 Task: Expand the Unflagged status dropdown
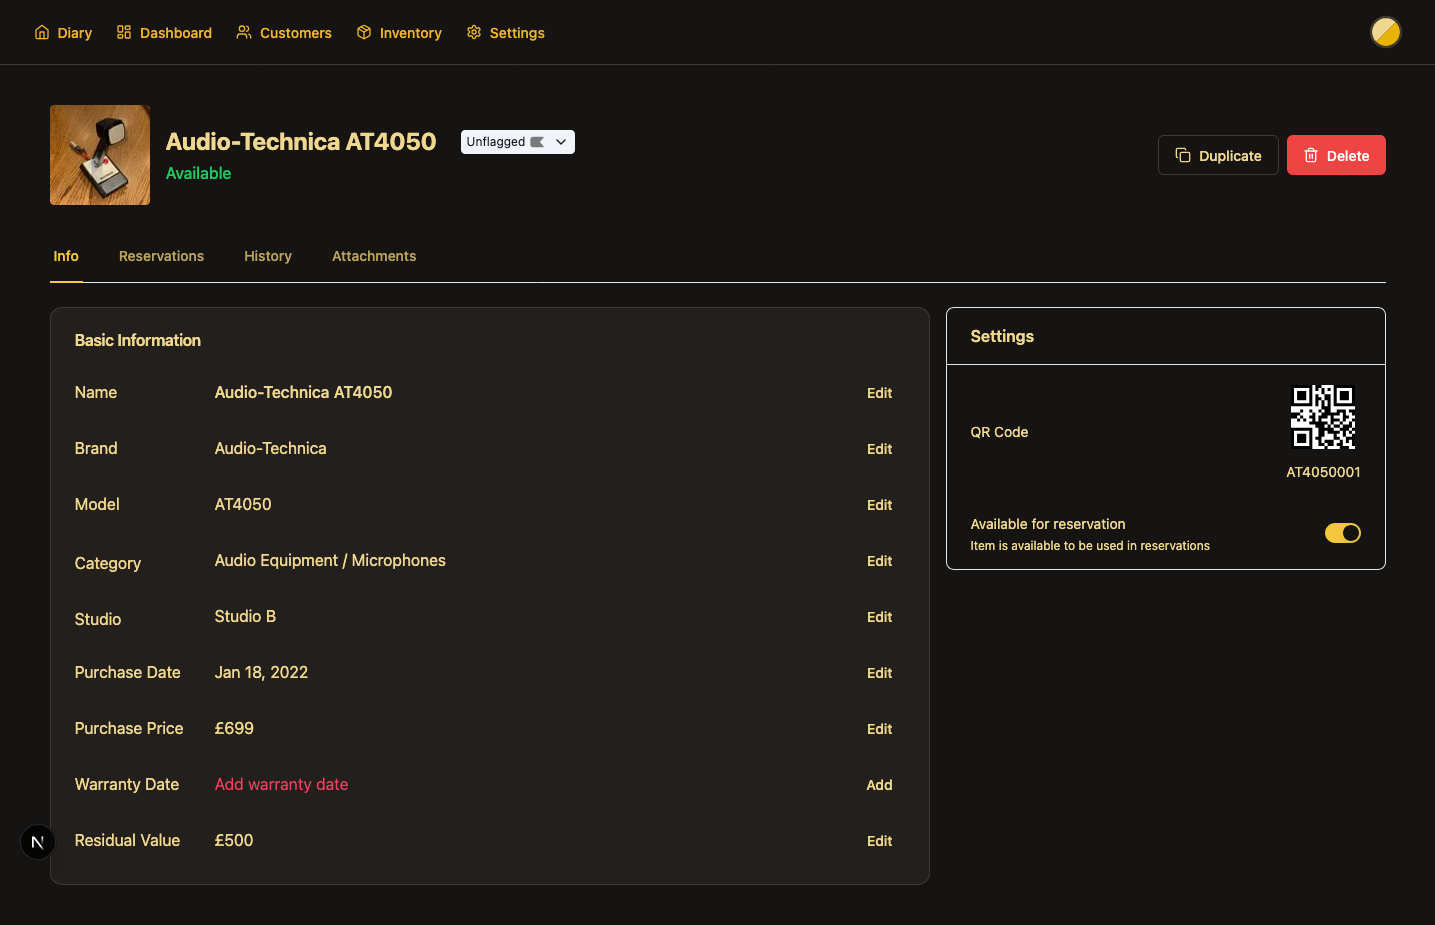(x=517, y=142)
